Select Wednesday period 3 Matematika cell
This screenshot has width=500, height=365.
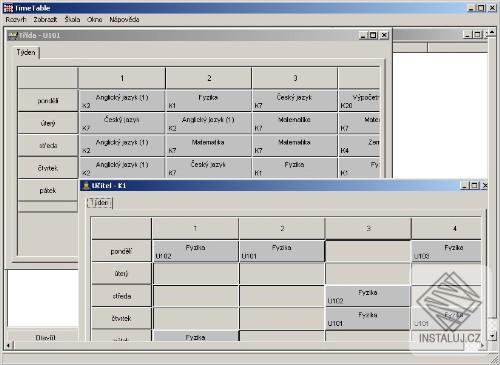pyautogui.click(x=295, y=146)
